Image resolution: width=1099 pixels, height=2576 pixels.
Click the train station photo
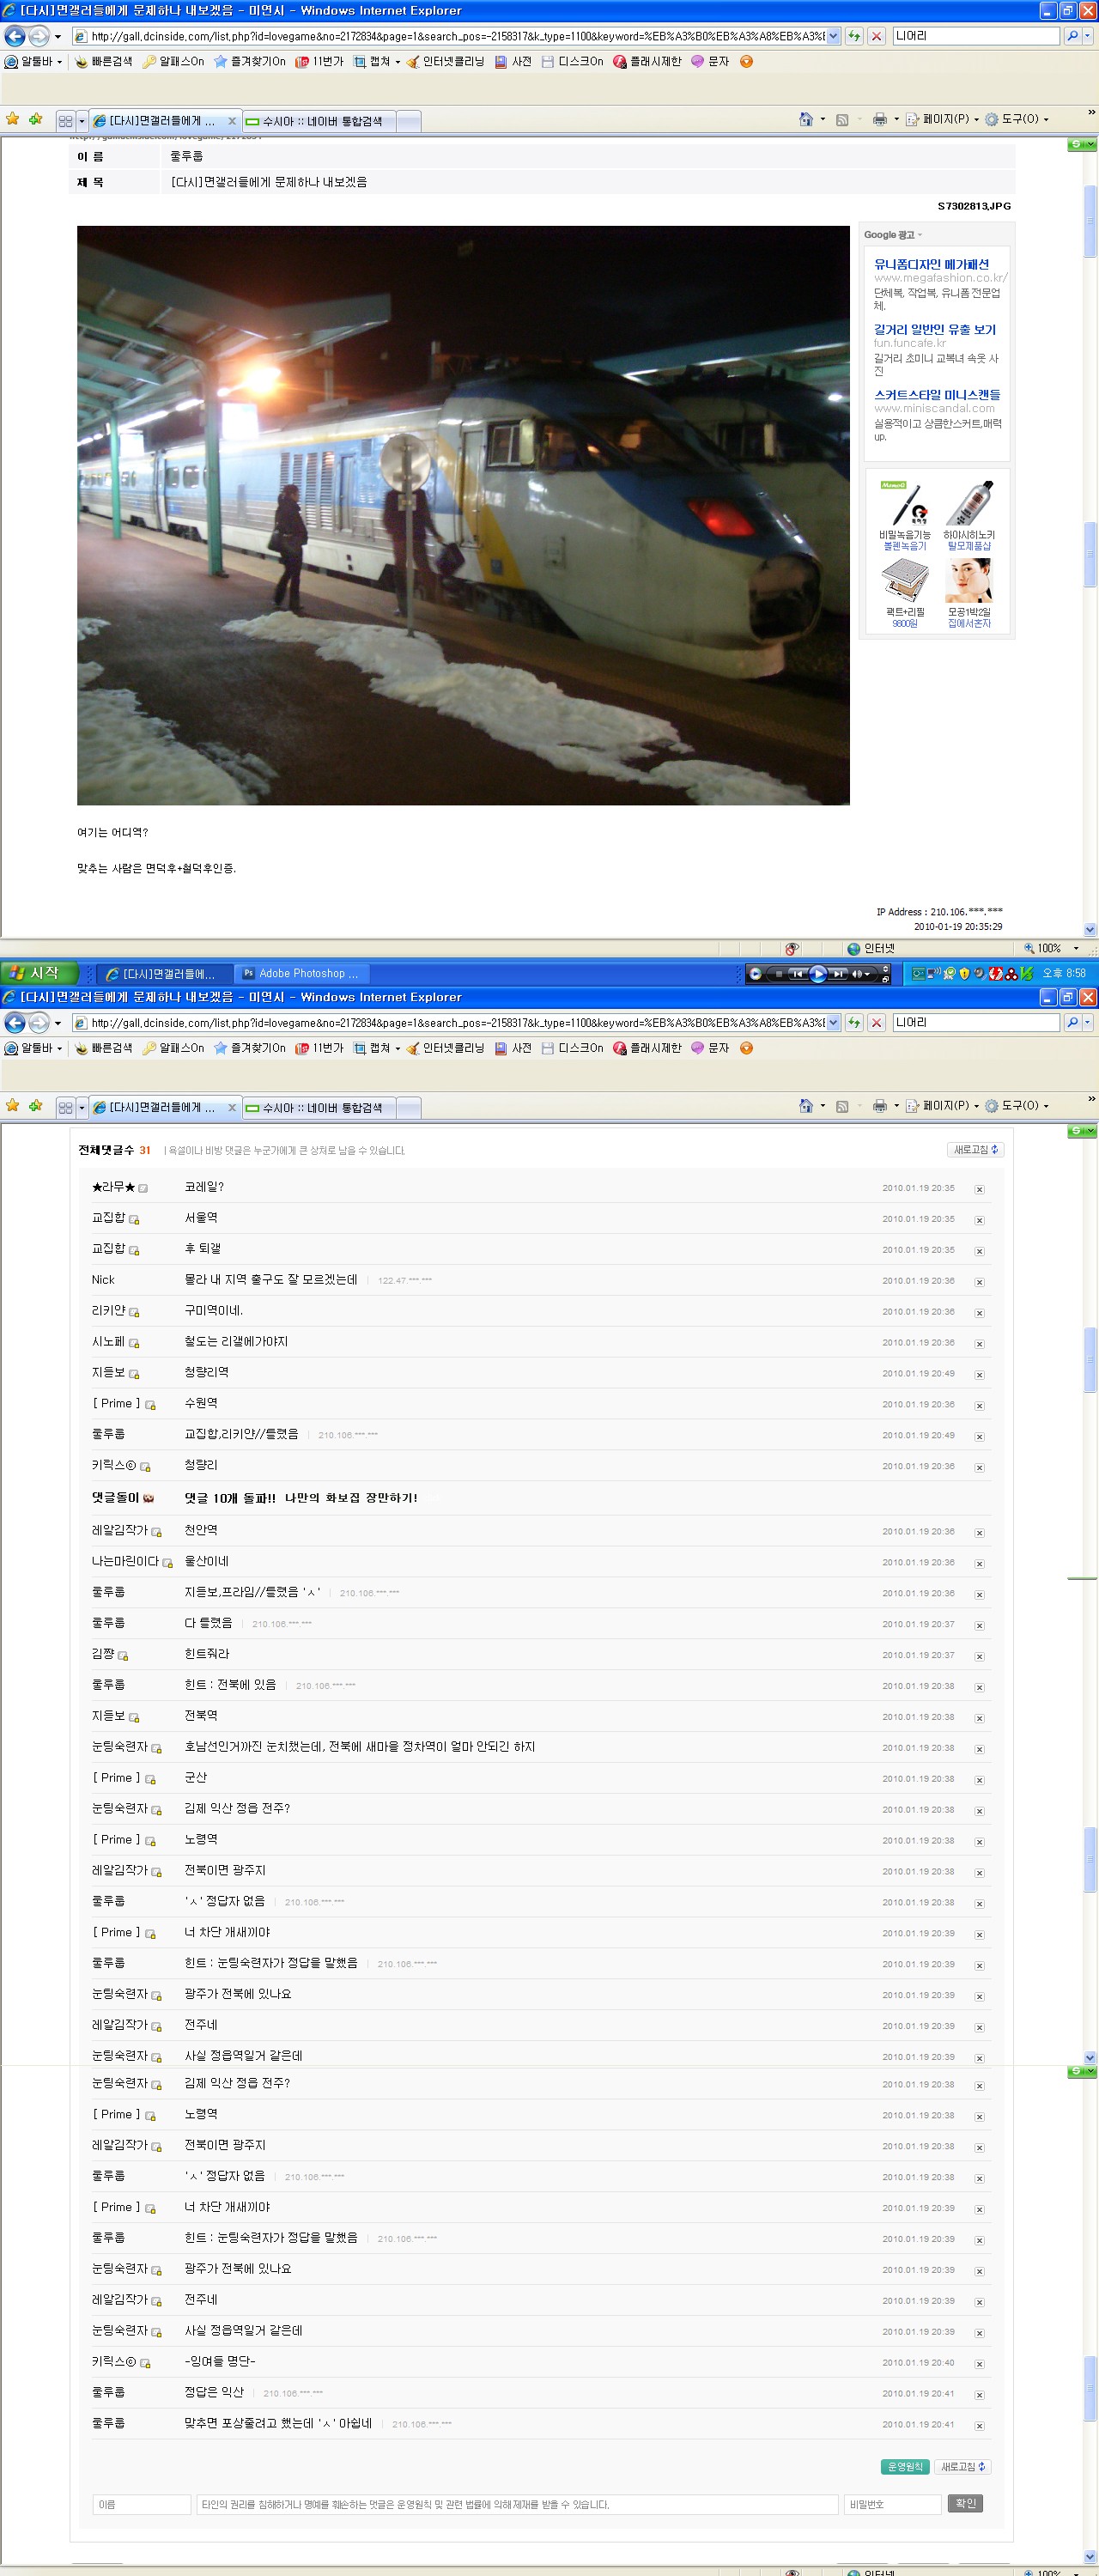click(463, 515)
